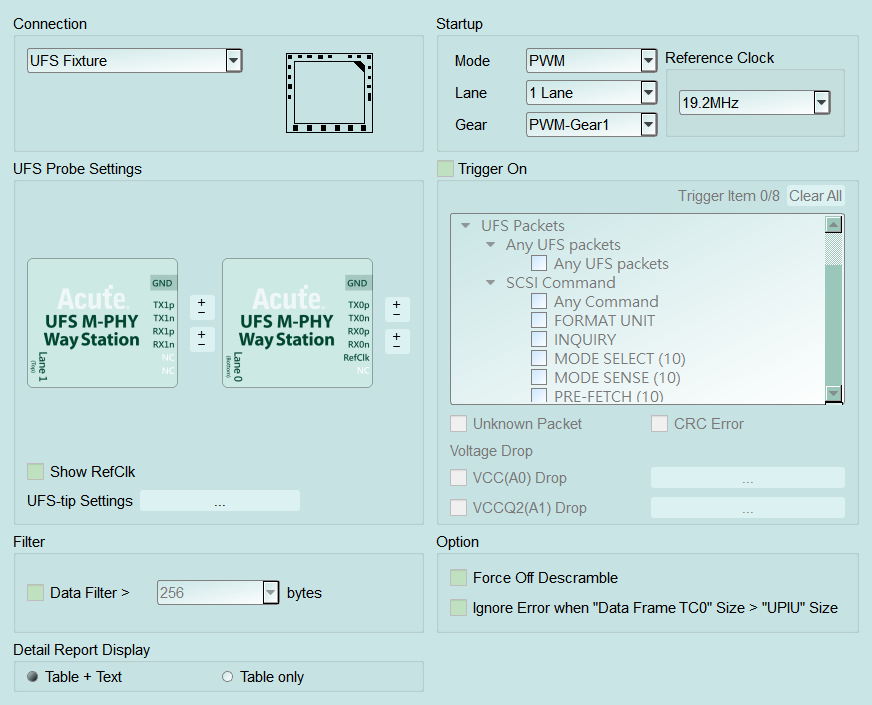872x705 pixels.
Task: Check the INQUIRY trigger item
Action: point(539,339)
